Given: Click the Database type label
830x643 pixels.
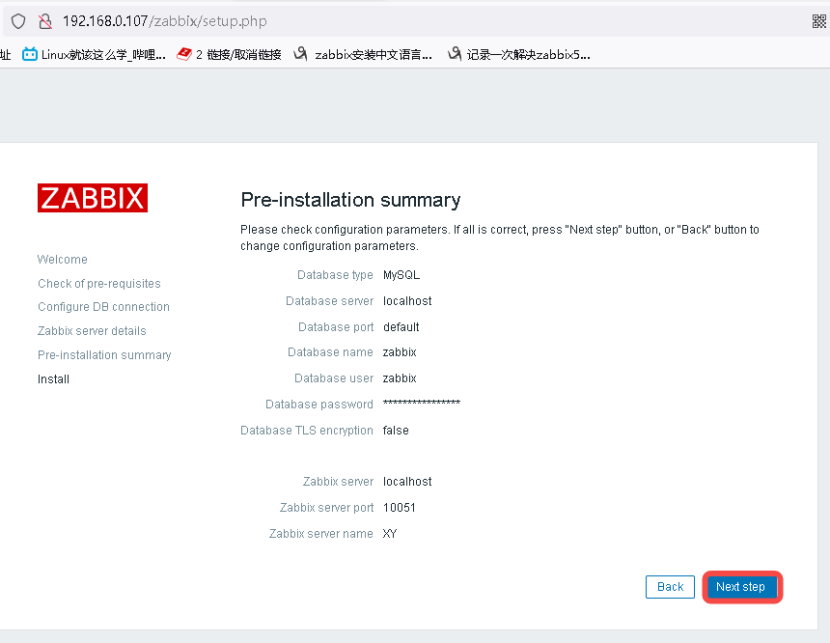Looking at the screenshot, I should pyautogui.click(x=335, y=275).
